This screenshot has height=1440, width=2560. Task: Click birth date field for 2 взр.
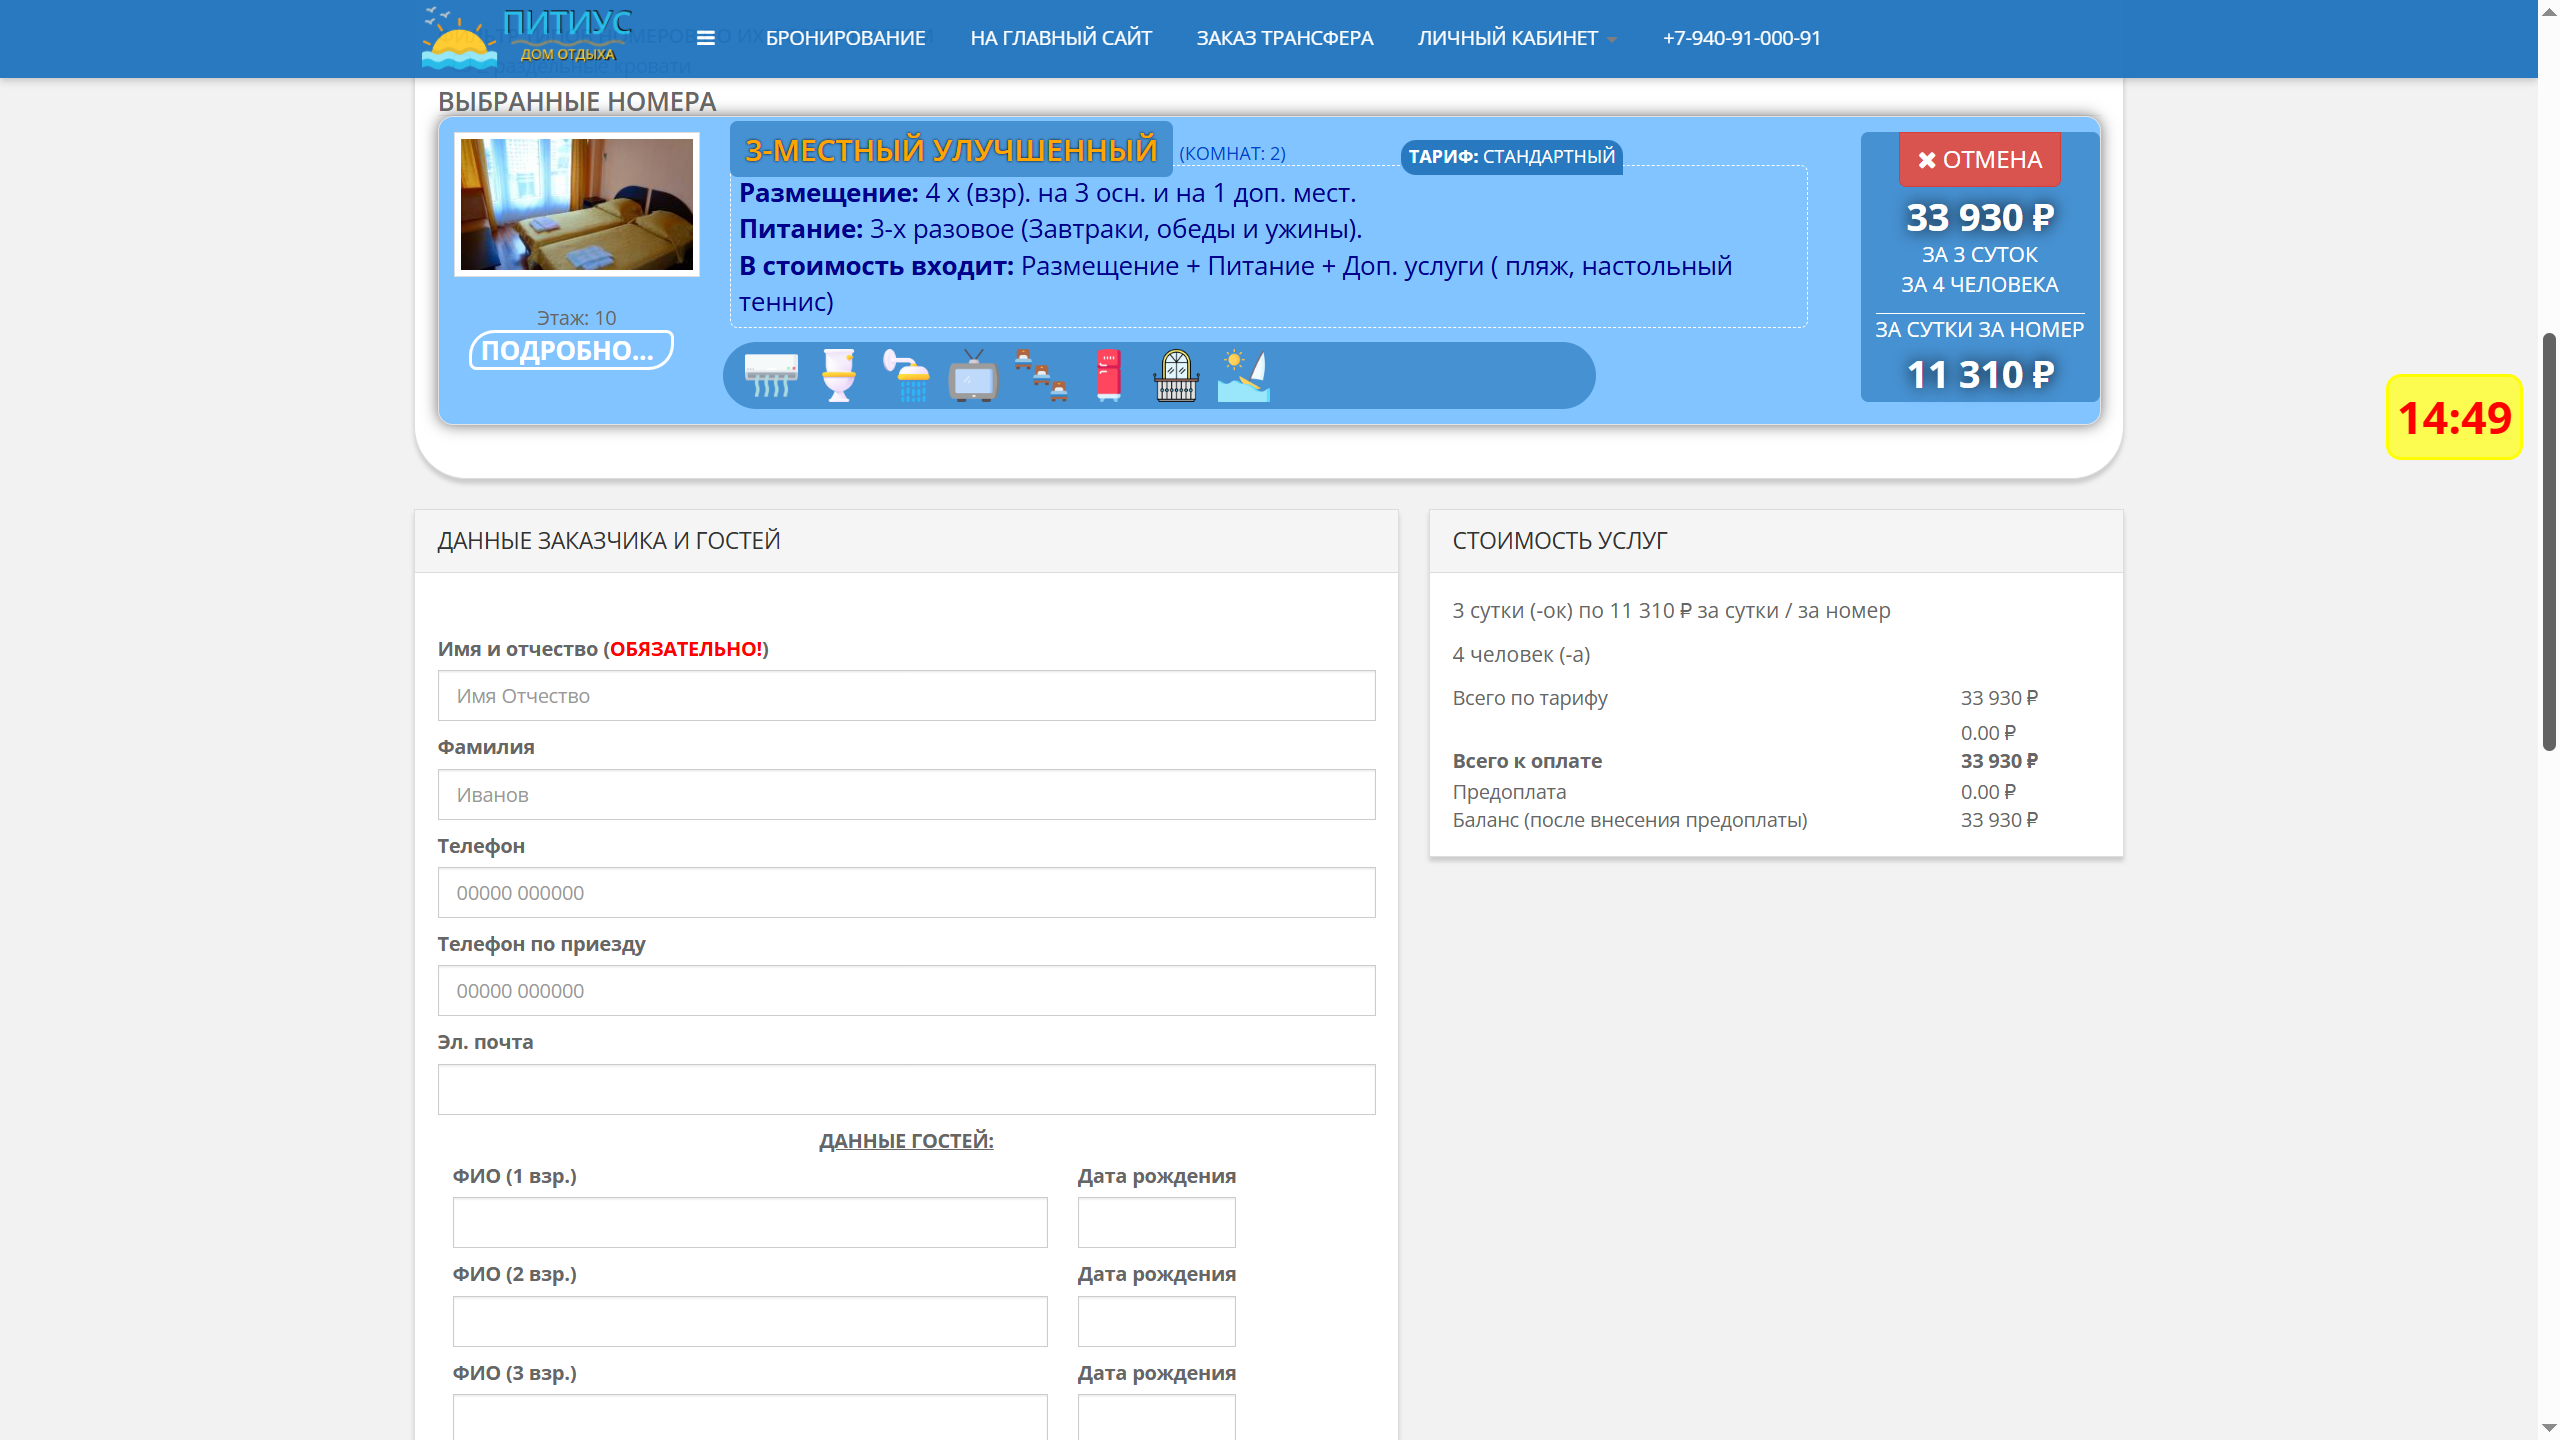(1156, 1322)
